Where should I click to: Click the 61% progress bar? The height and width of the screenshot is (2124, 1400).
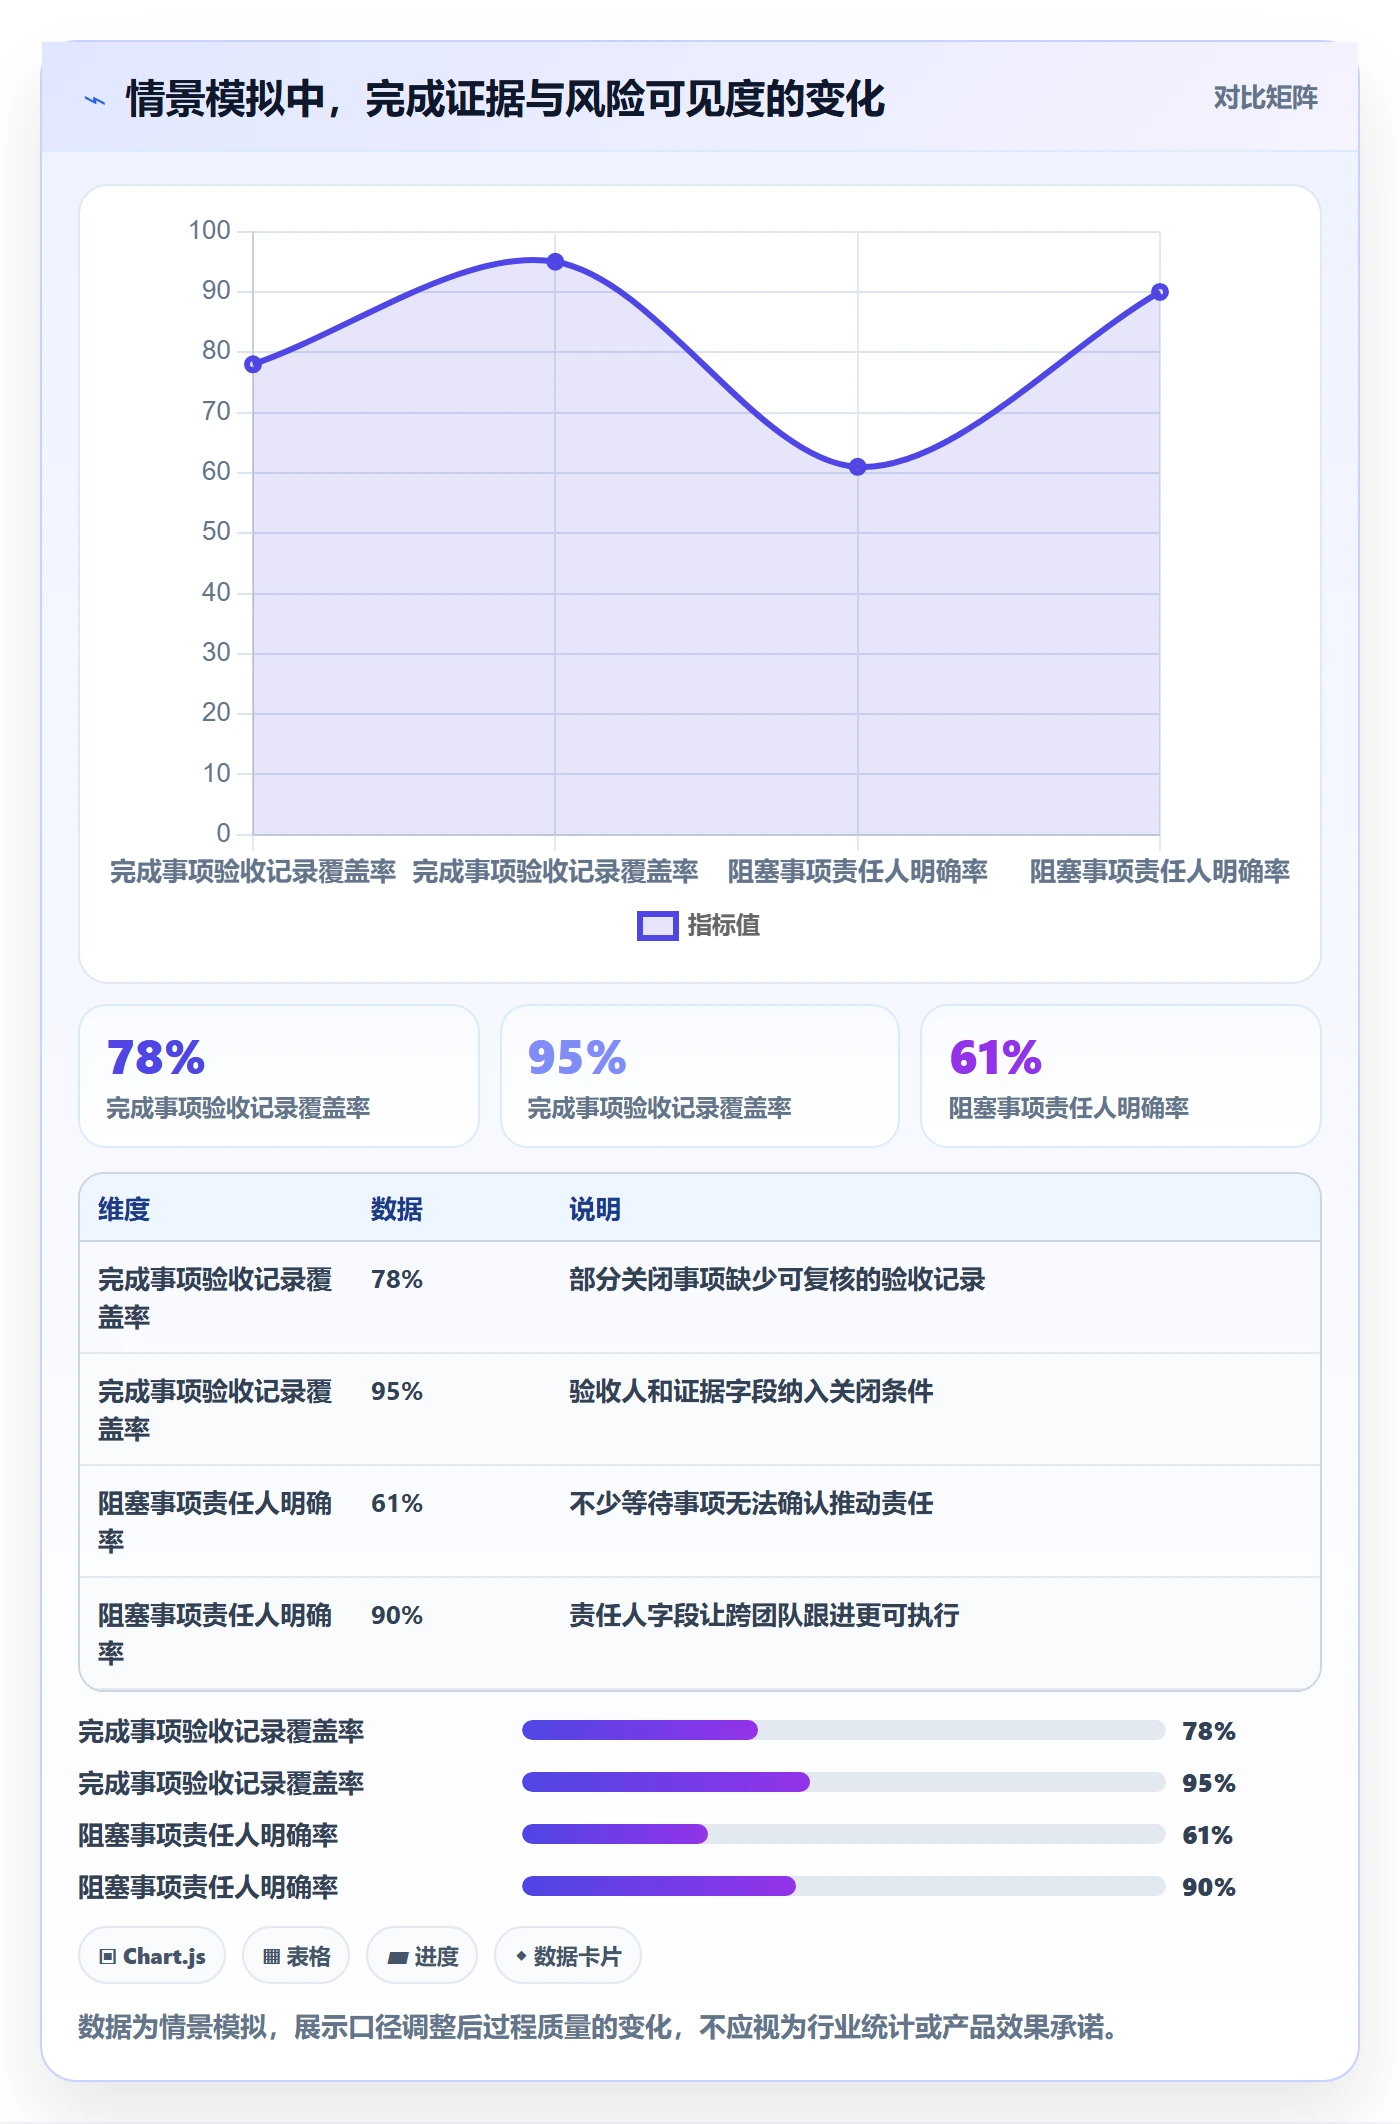pos(843,1834)
